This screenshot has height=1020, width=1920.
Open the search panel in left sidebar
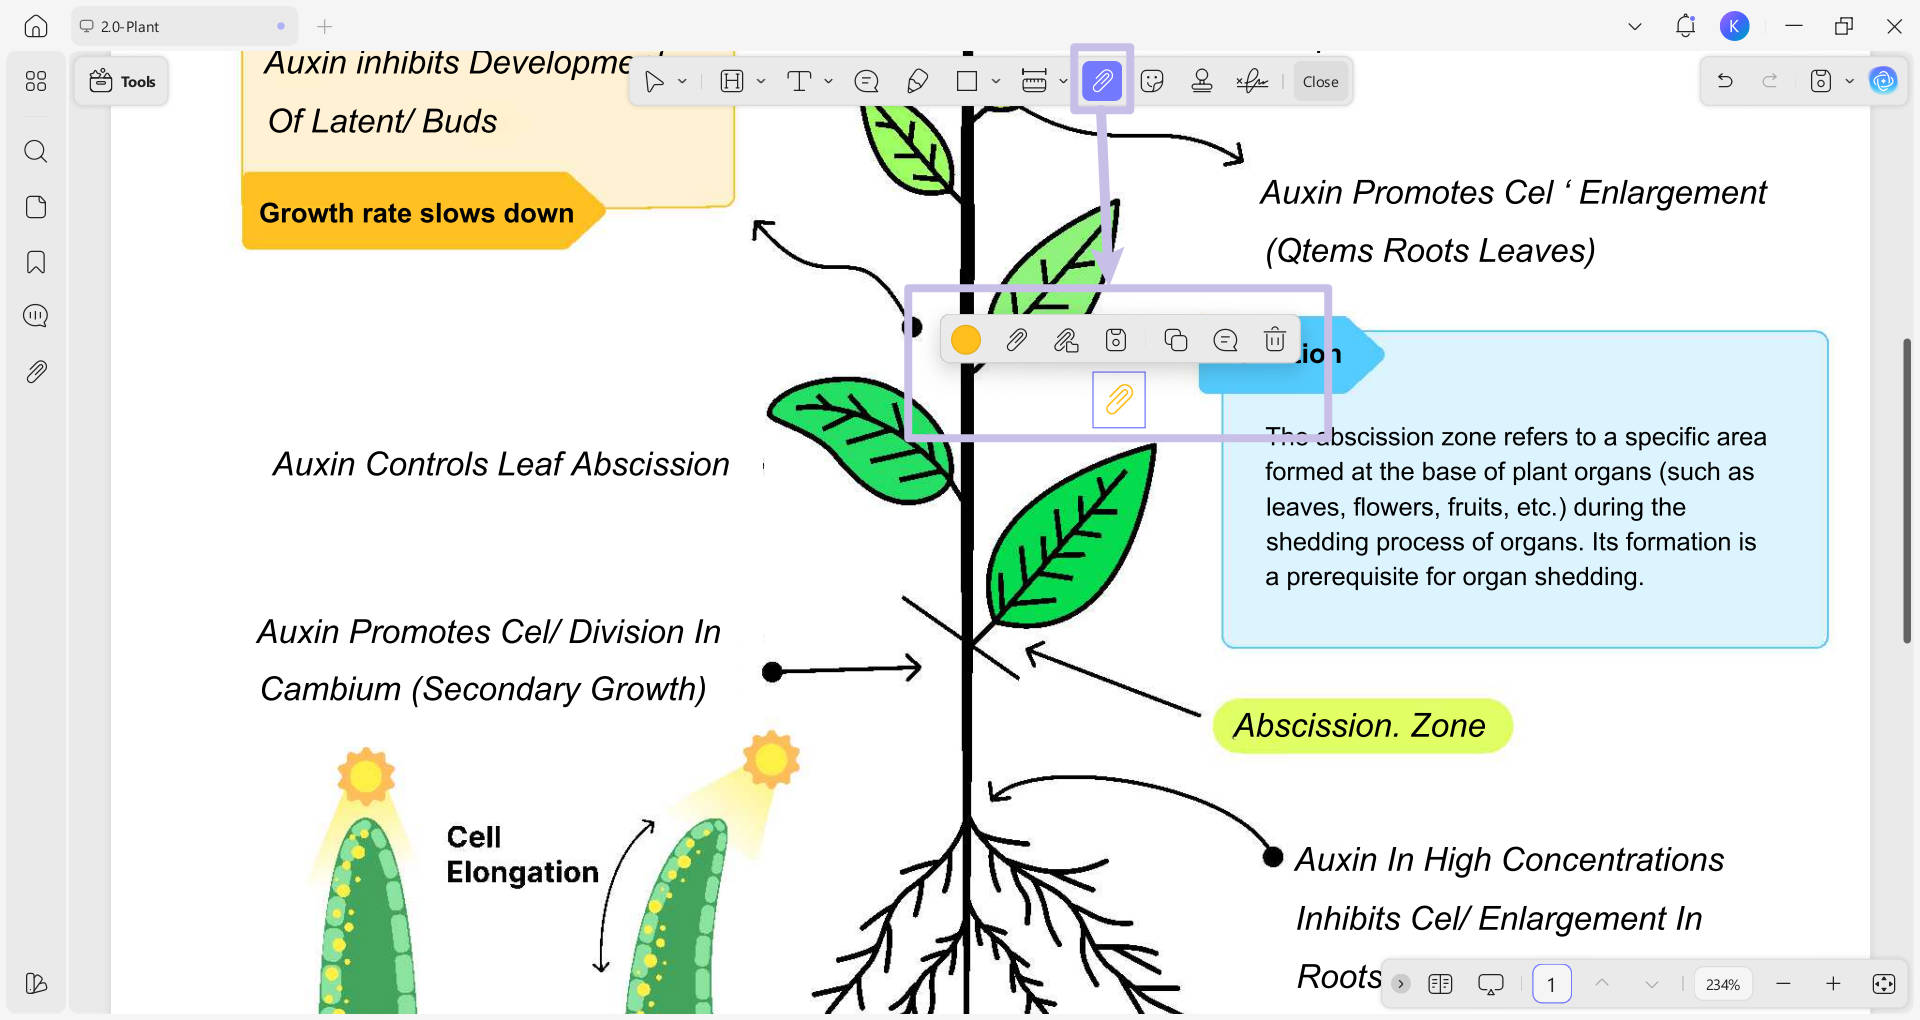pyautogui.click(x=36, y=151)
